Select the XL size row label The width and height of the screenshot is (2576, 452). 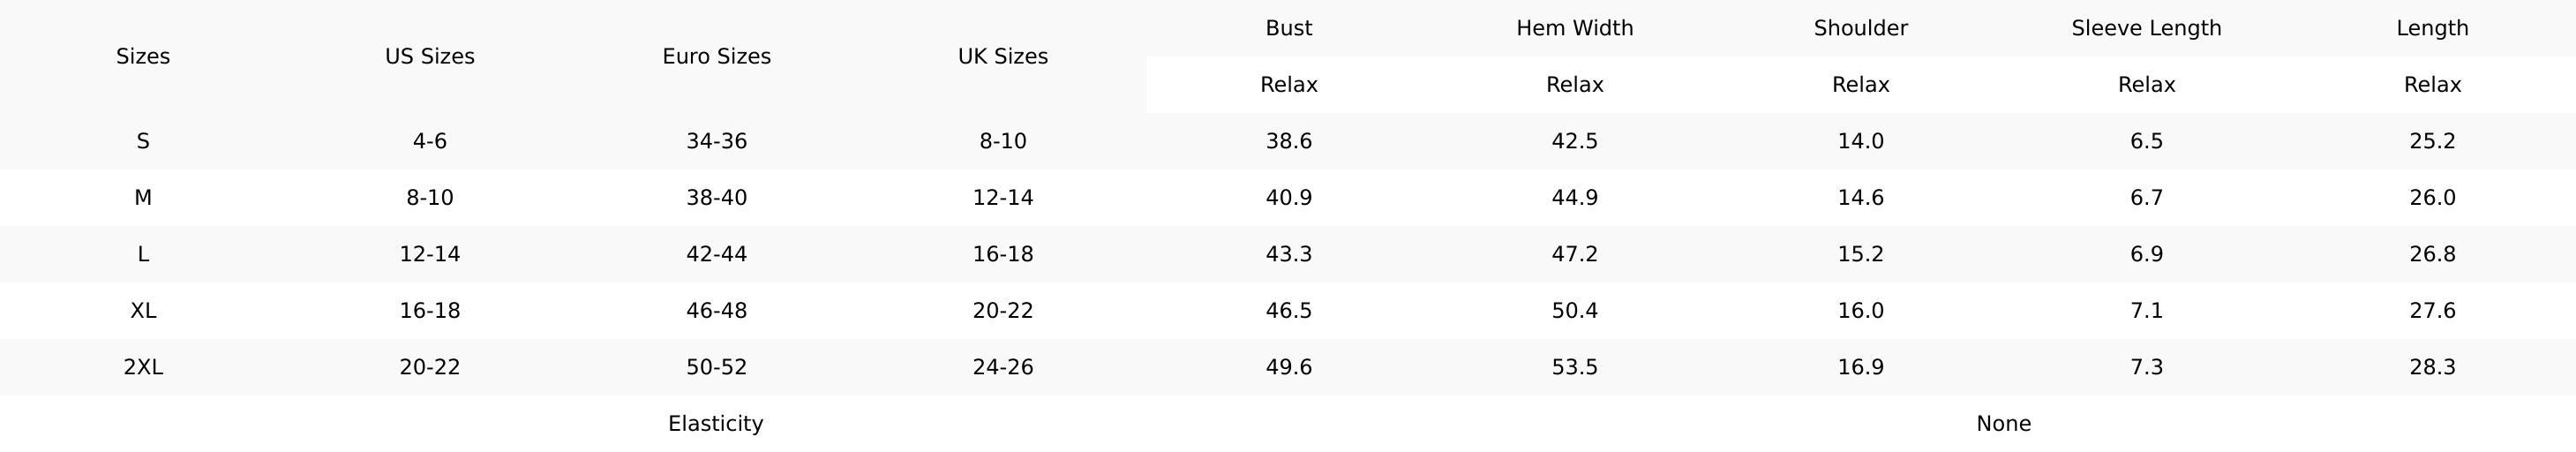tap(143, 311)
